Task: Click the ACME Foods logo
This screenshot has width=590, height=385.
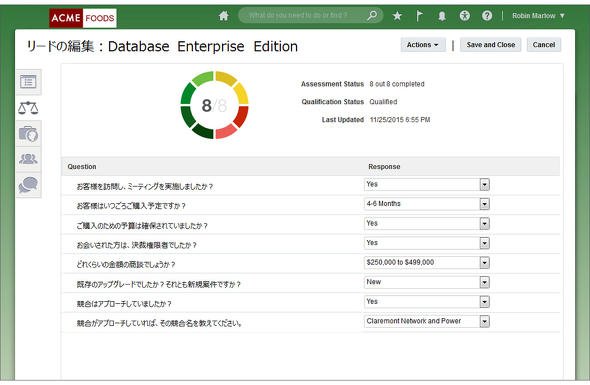Action: [83, 18]
